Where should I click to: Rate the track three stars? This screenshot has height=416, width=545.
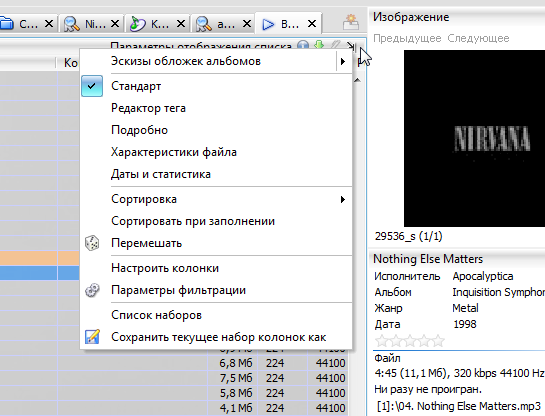(410, 341)
